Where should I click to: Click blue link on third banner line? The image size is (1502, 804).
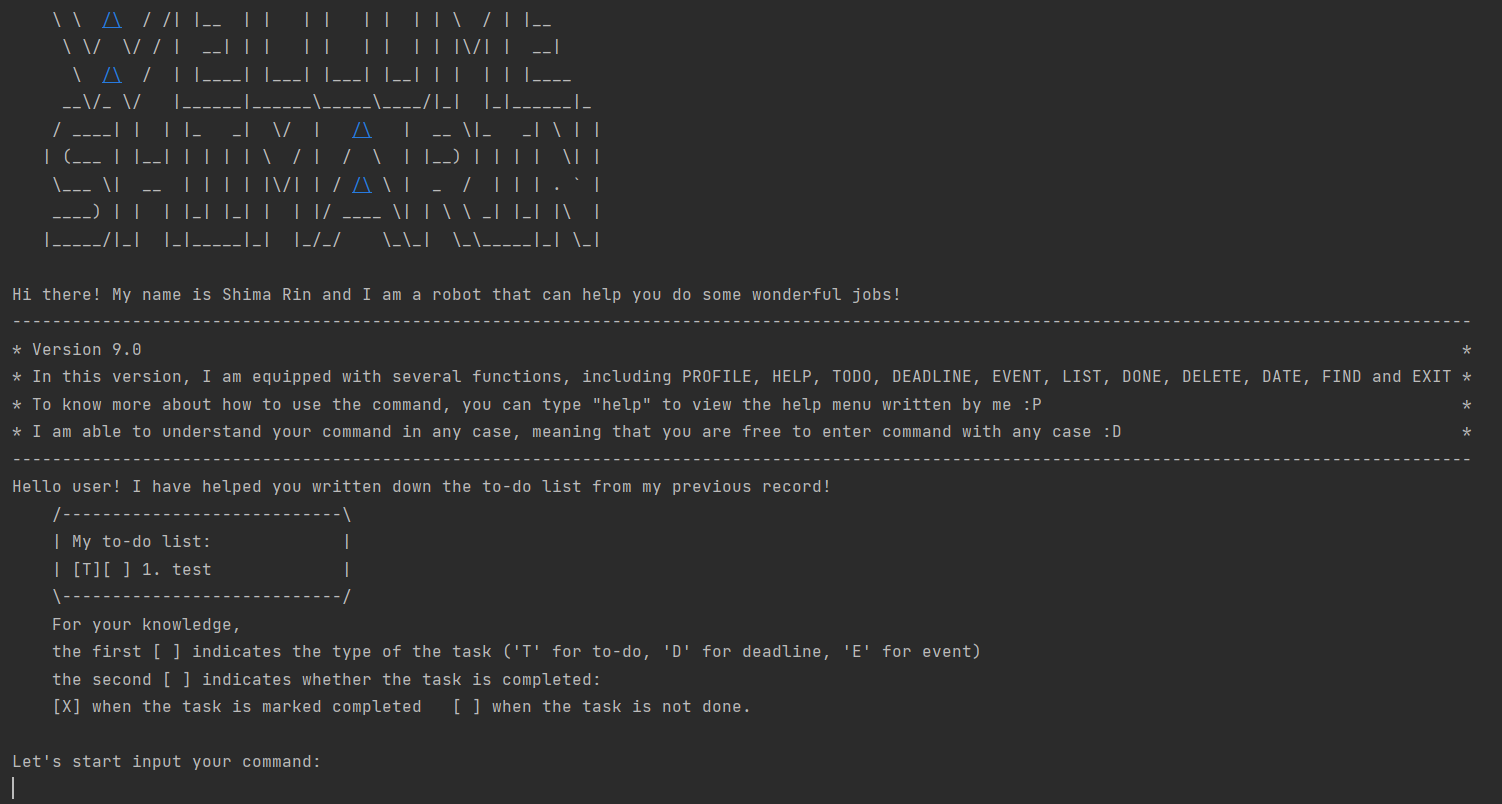112,75
